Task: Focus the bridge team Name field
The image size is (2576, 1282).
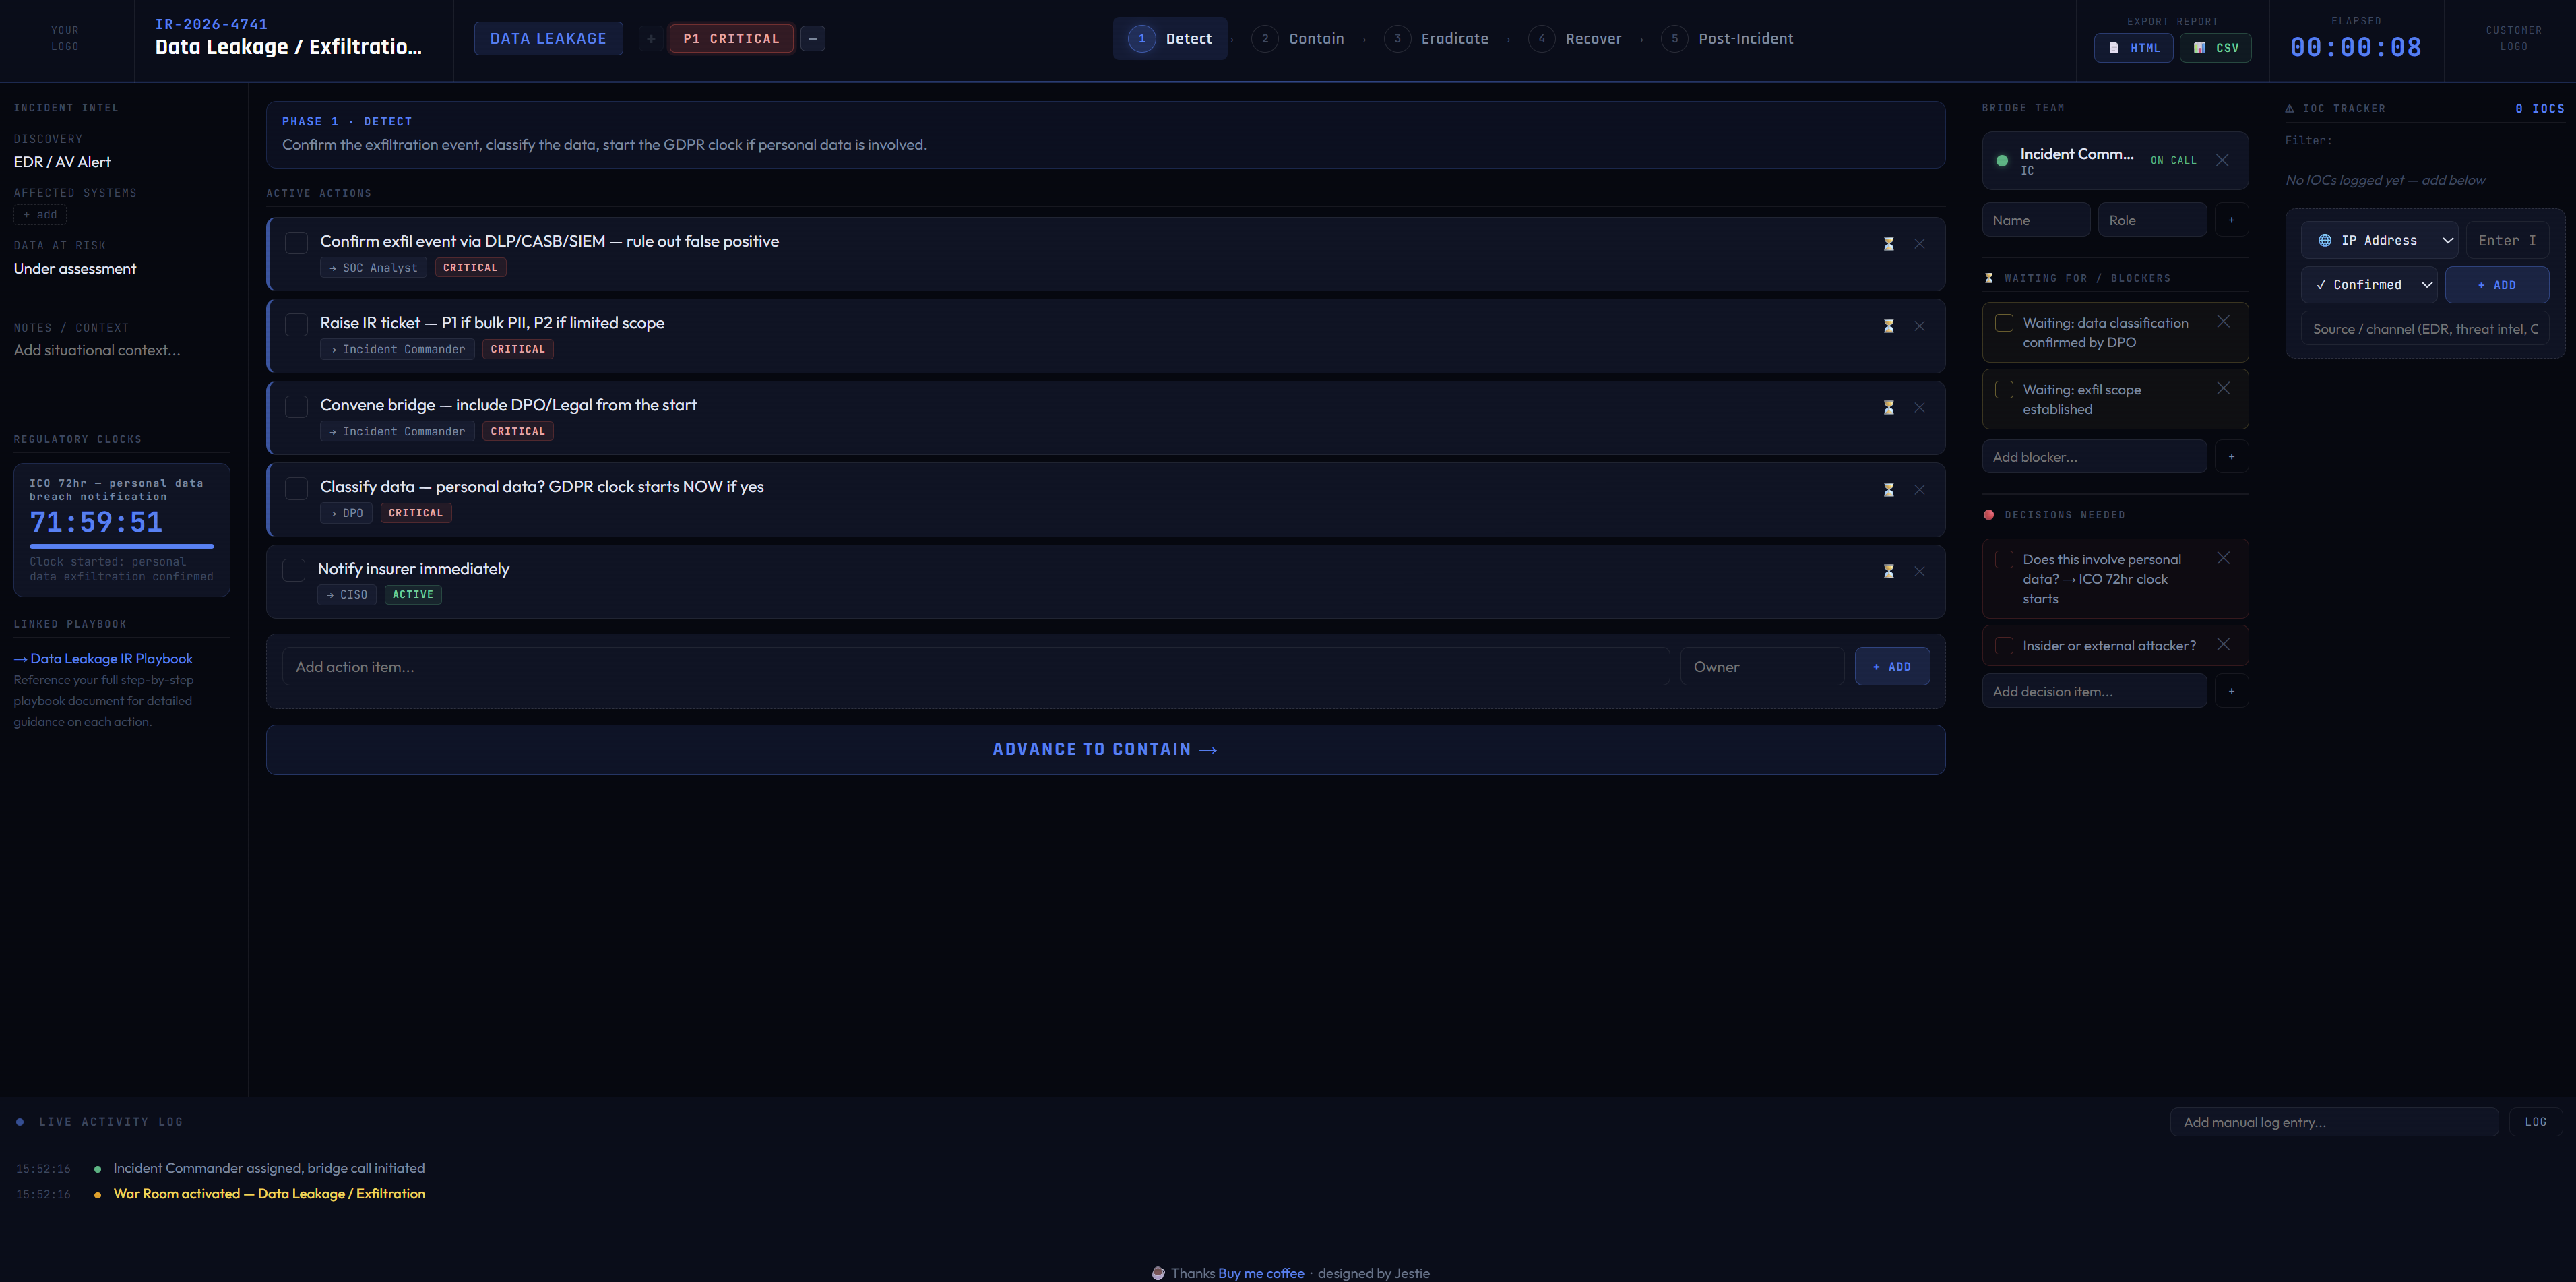Action: point(2036,220)
